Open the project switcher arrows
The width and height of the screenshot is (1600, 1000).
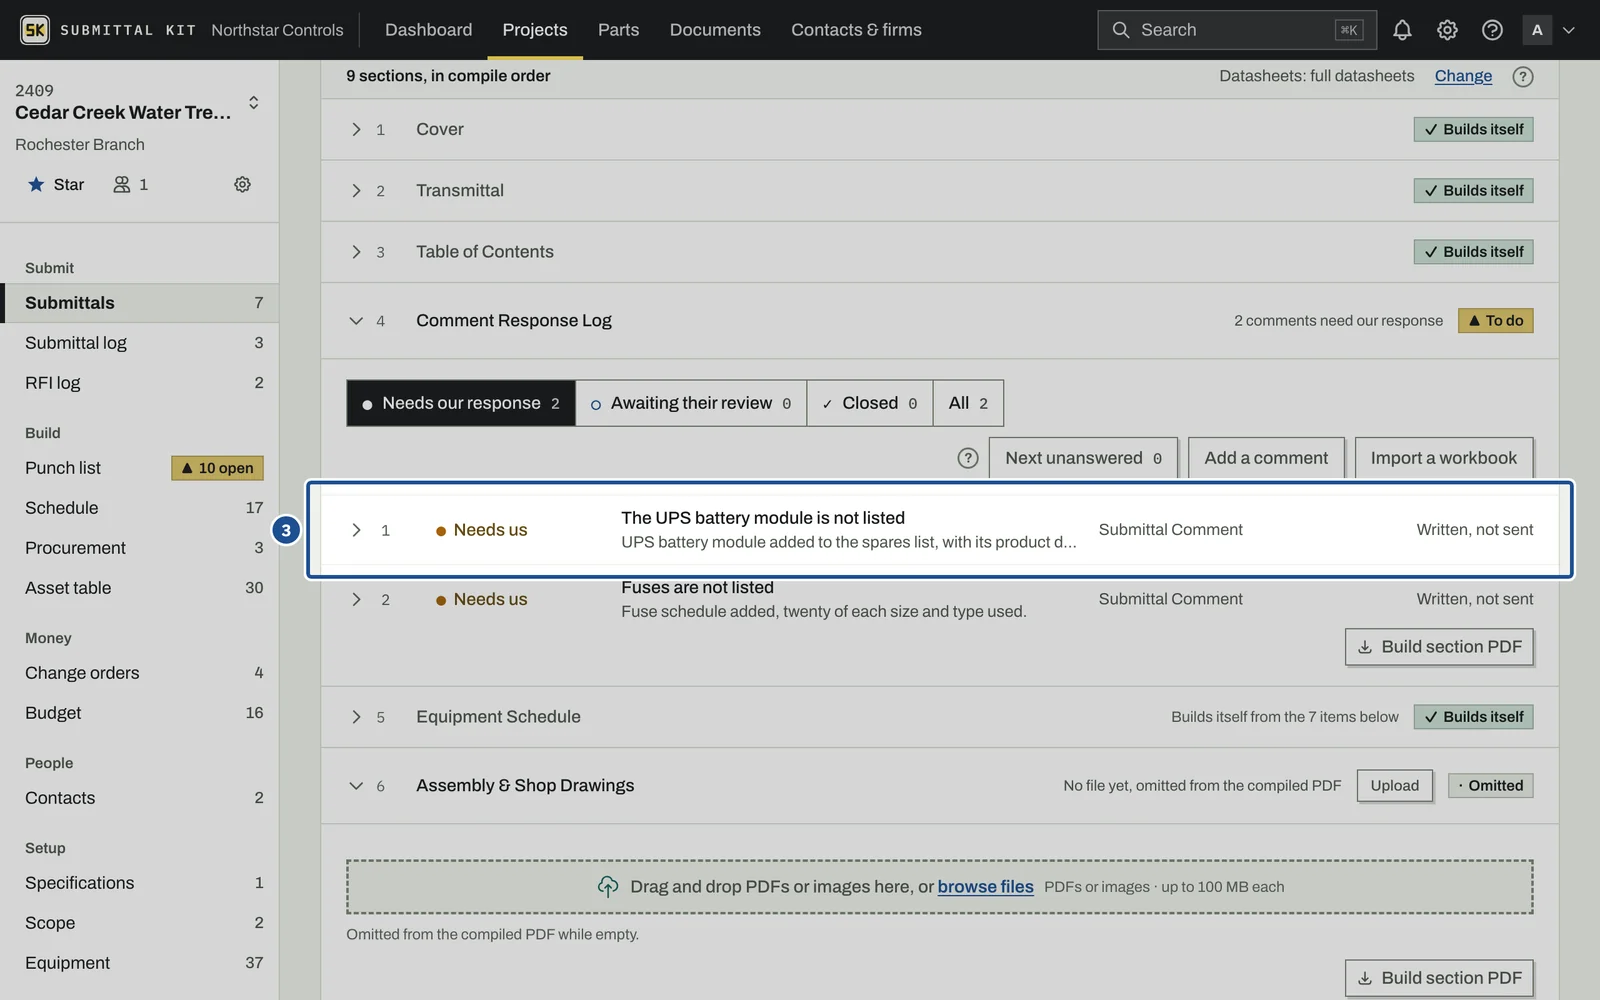[x=254, y=102]
